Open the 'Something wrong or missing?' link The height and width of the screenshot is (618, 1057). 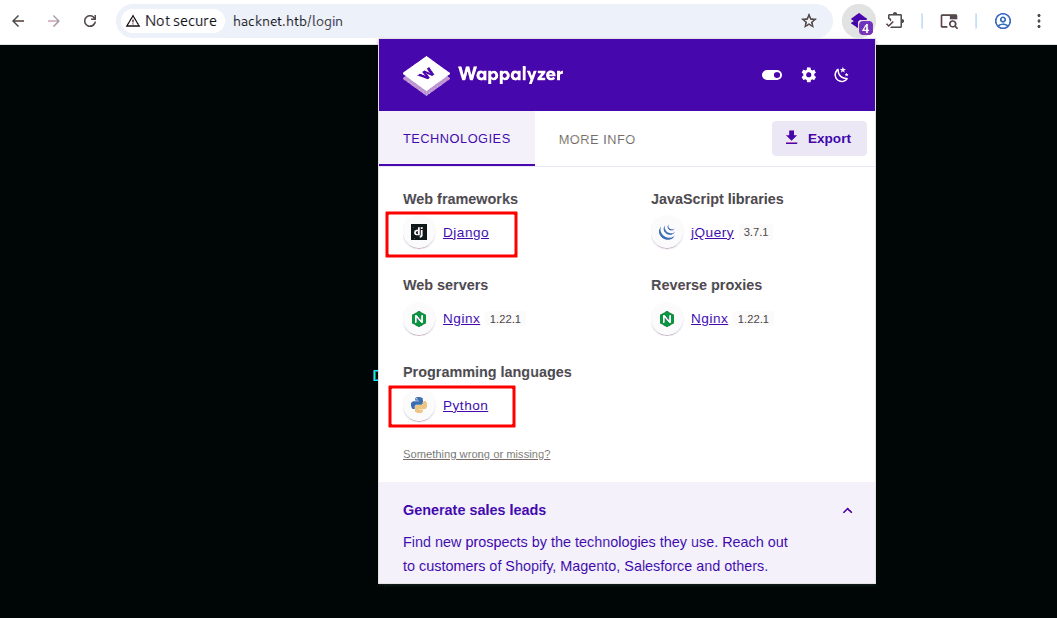[x=476, y=454]
